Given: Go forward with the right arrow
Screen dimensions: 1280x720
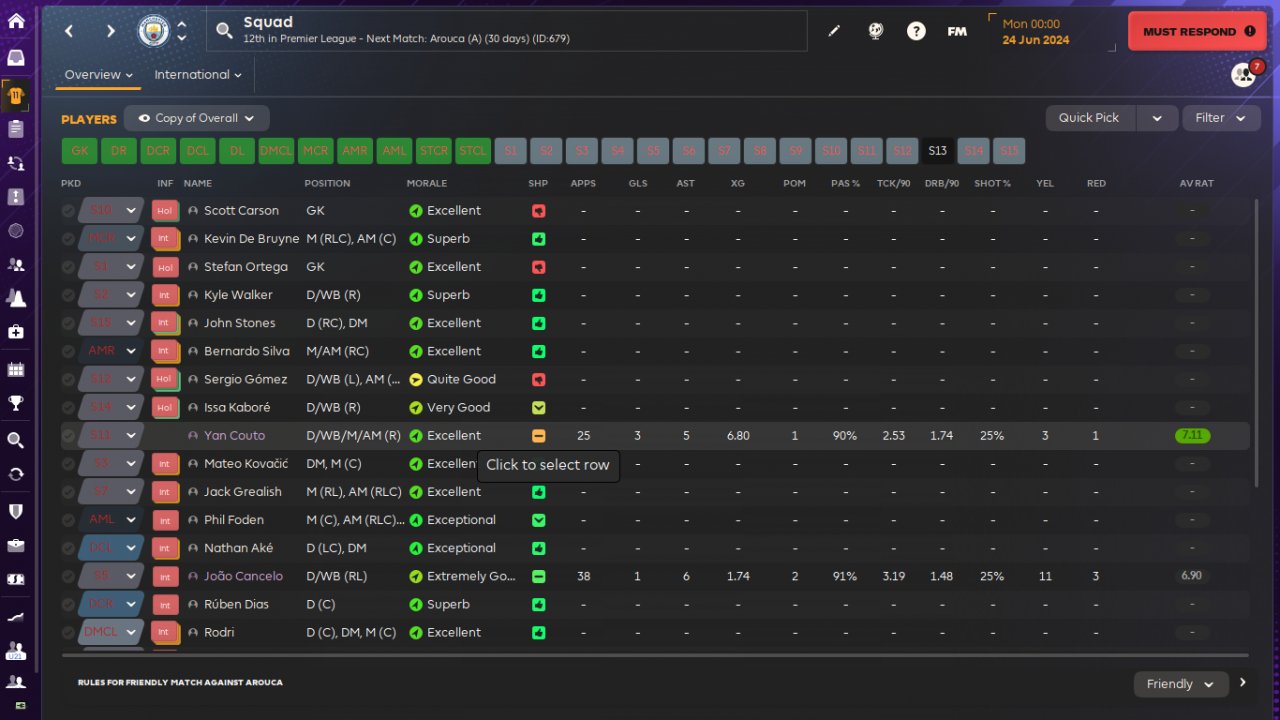Looking at the screenshot, I should [x=110, y=31].
